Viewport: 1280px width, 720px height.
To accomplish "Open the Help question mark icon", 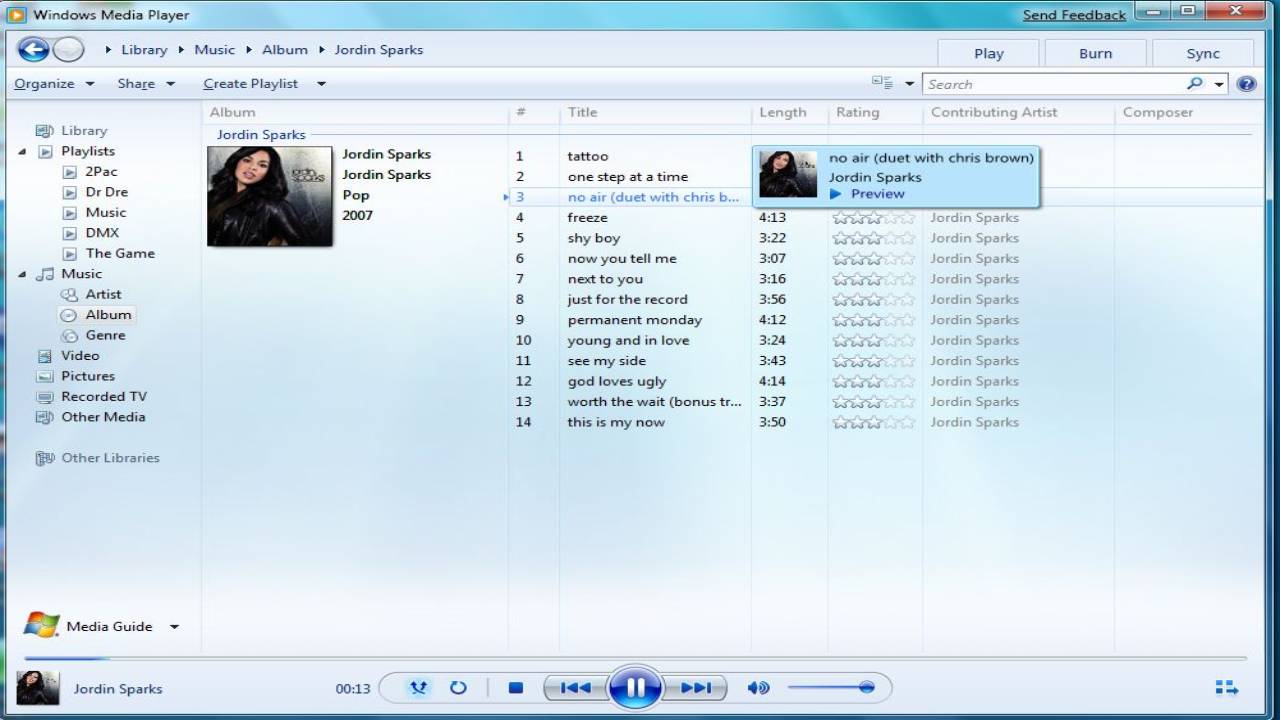I will 1246,84.
